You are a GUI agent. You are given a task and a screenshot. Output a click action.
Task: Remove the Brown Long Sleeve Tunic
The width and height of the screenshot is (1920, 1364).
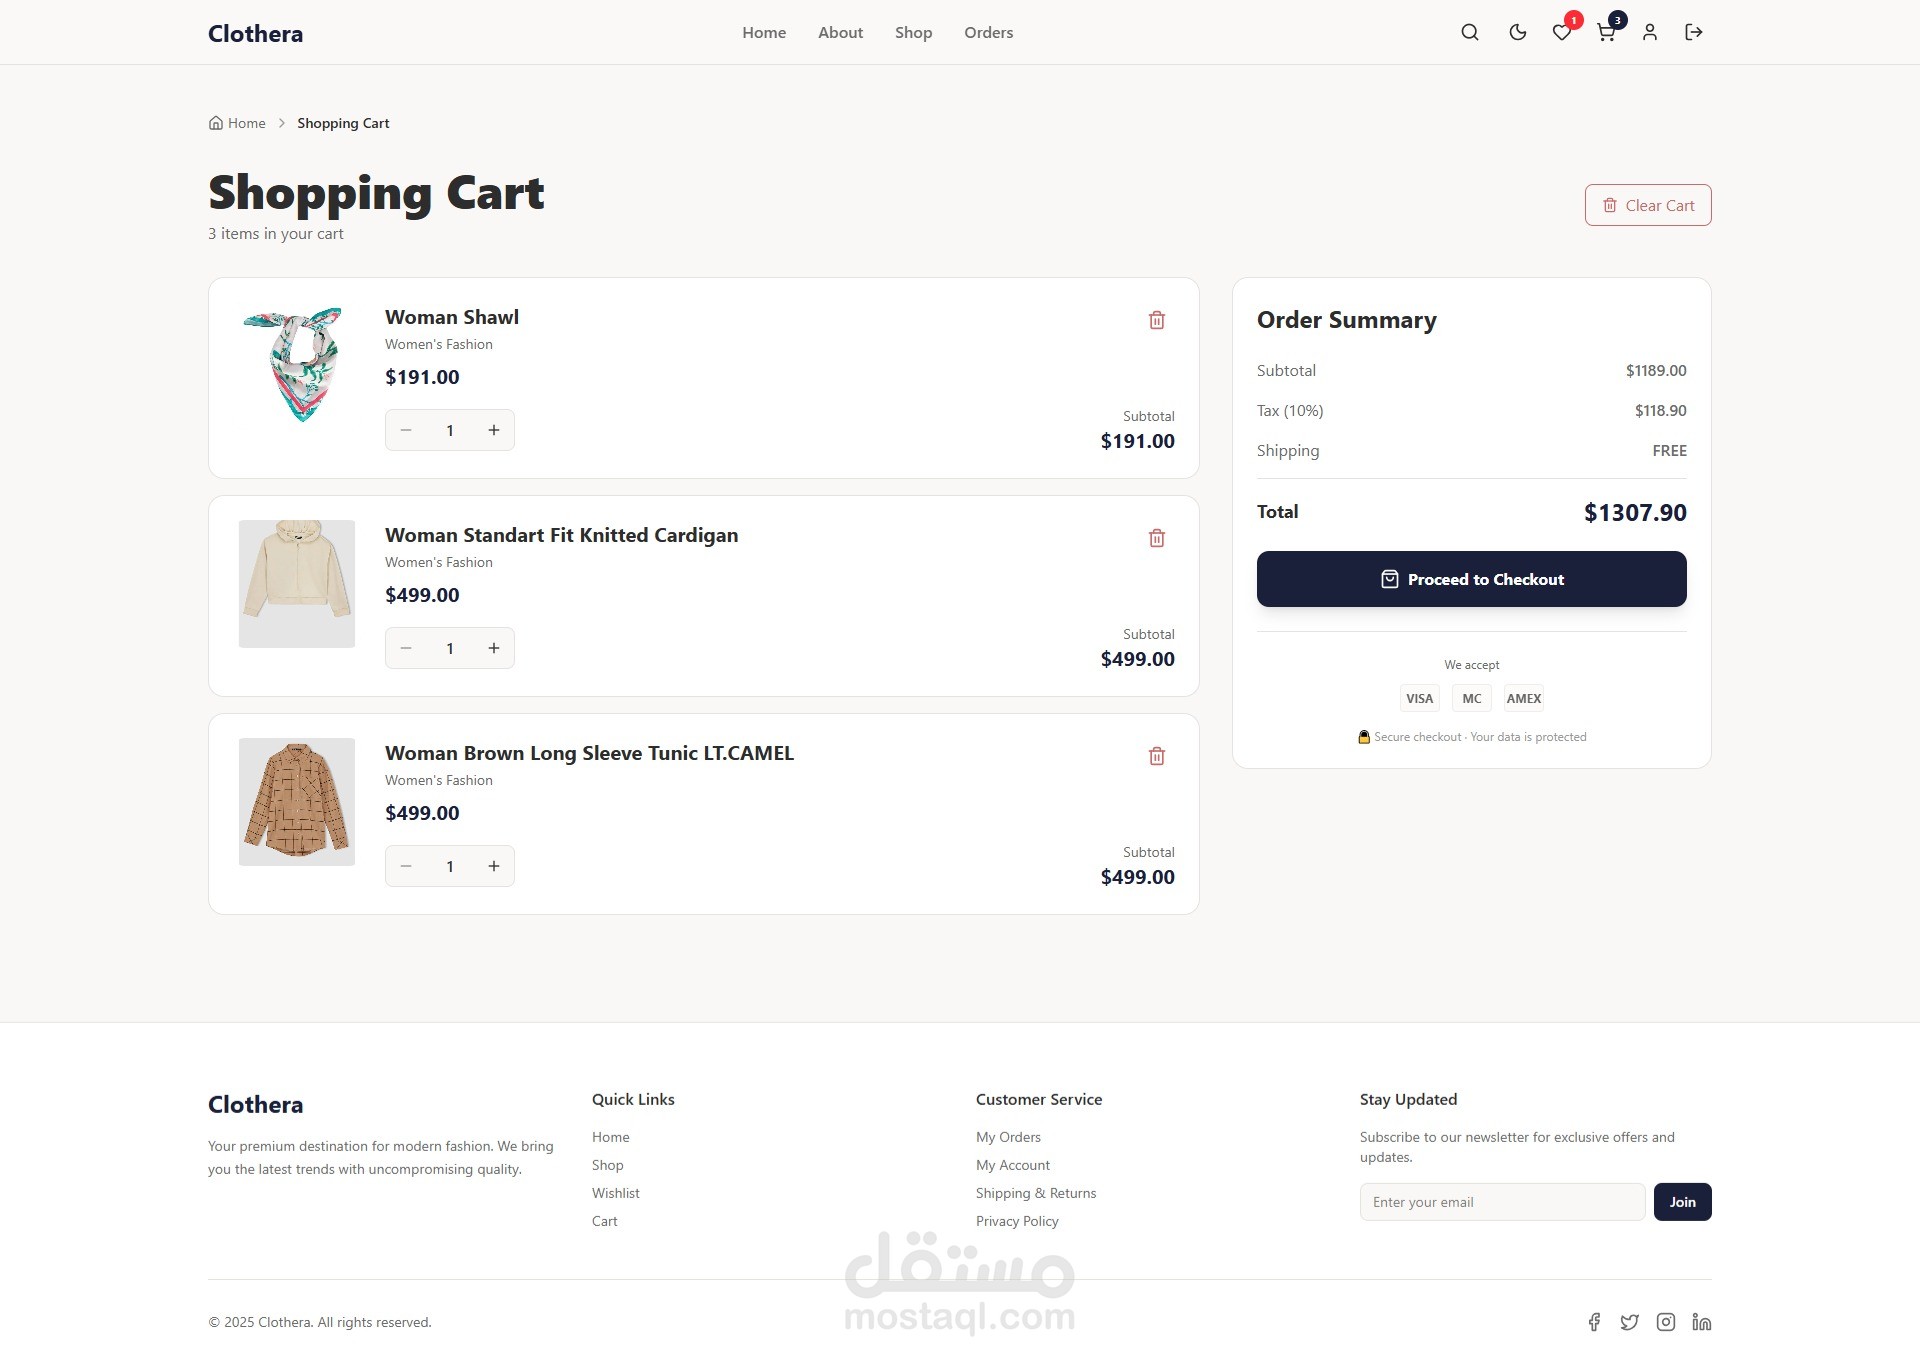tap(1156, 756)
